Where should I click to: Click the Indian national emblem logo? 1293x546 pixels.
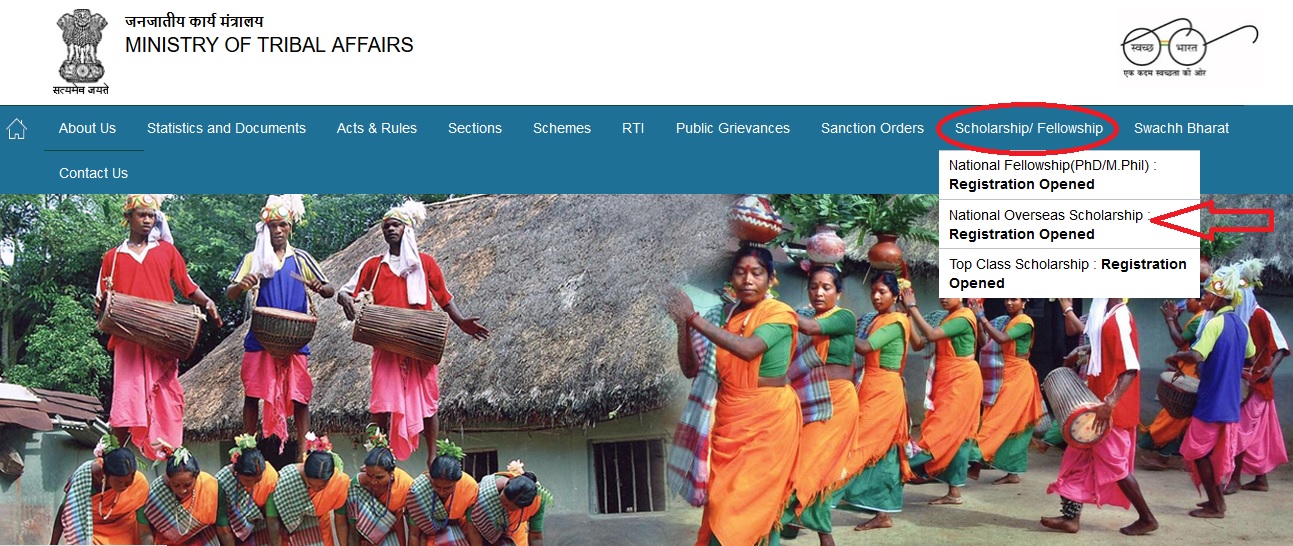(x=82, y=49)
